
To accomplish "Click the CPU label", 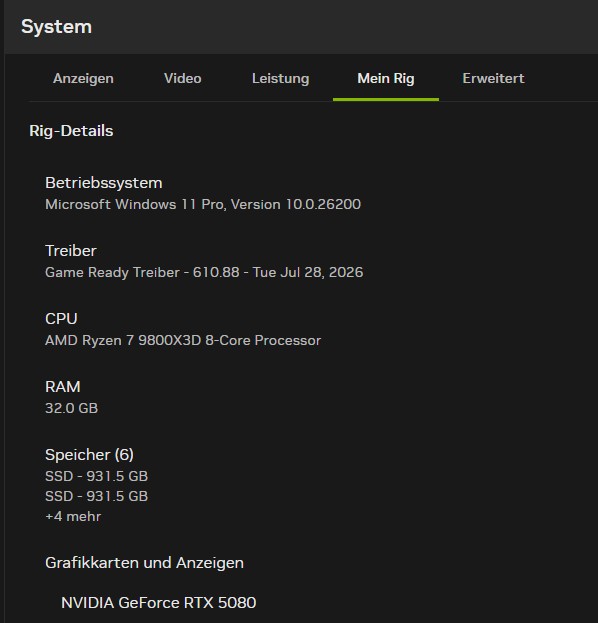I will [61, 319].
